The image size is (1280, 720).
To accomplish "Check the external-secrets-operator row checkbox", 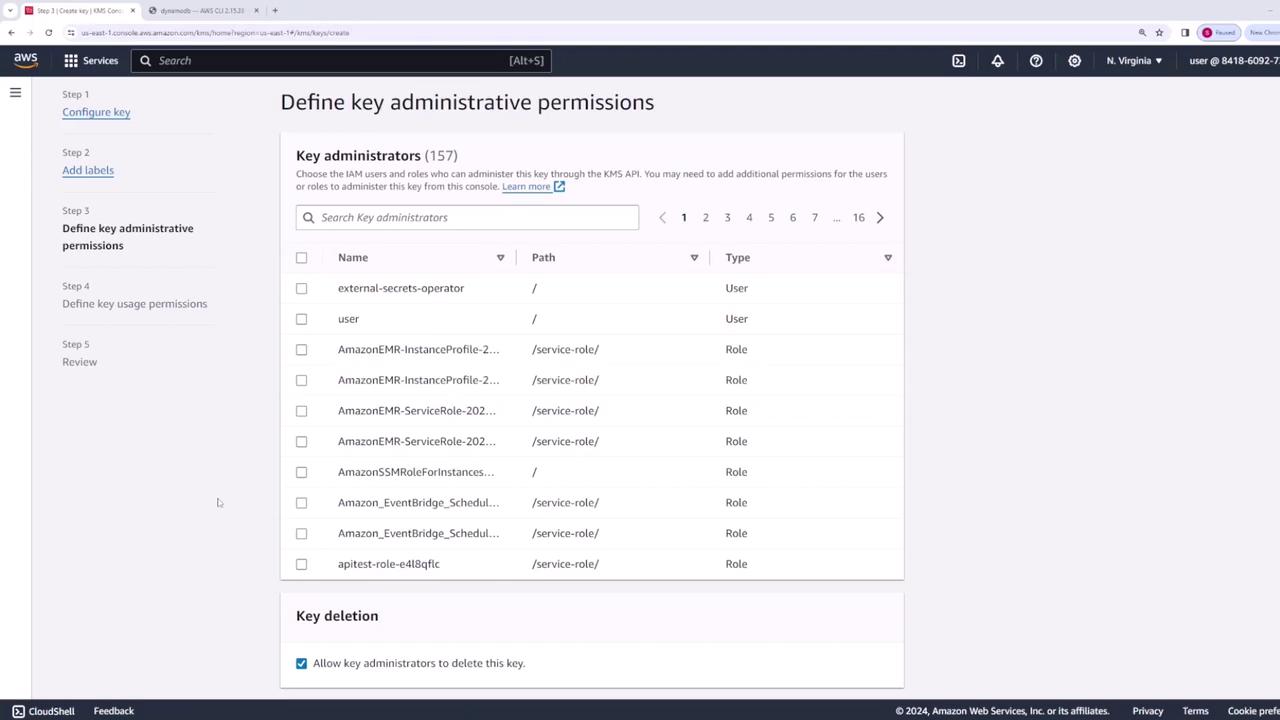I will coord(301,288).
